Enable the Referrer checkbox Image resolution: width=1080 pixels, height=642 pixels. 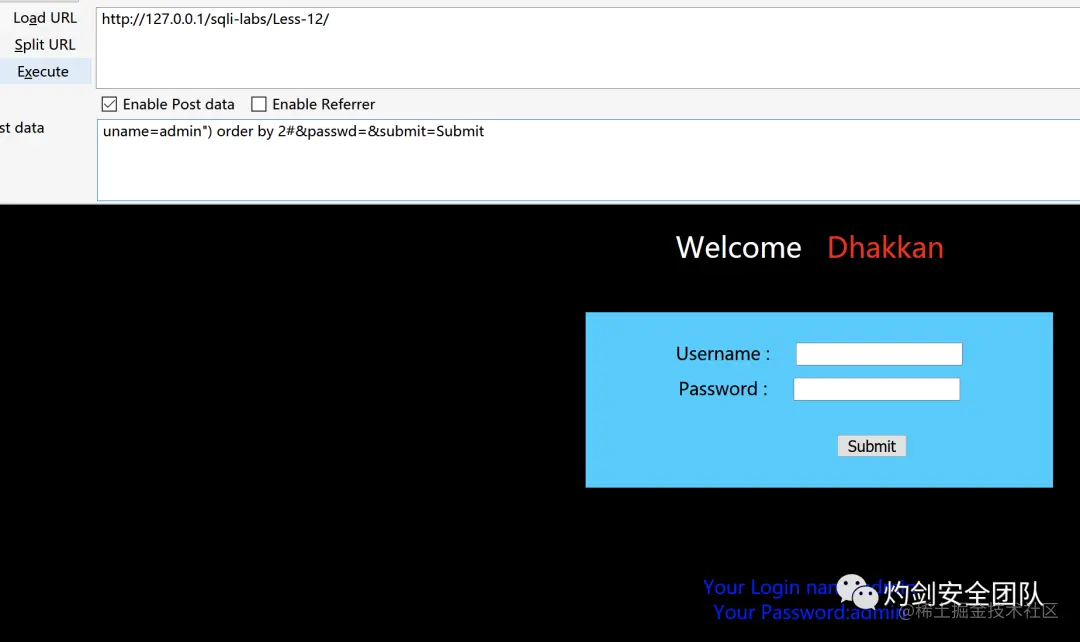click(258, 104)
